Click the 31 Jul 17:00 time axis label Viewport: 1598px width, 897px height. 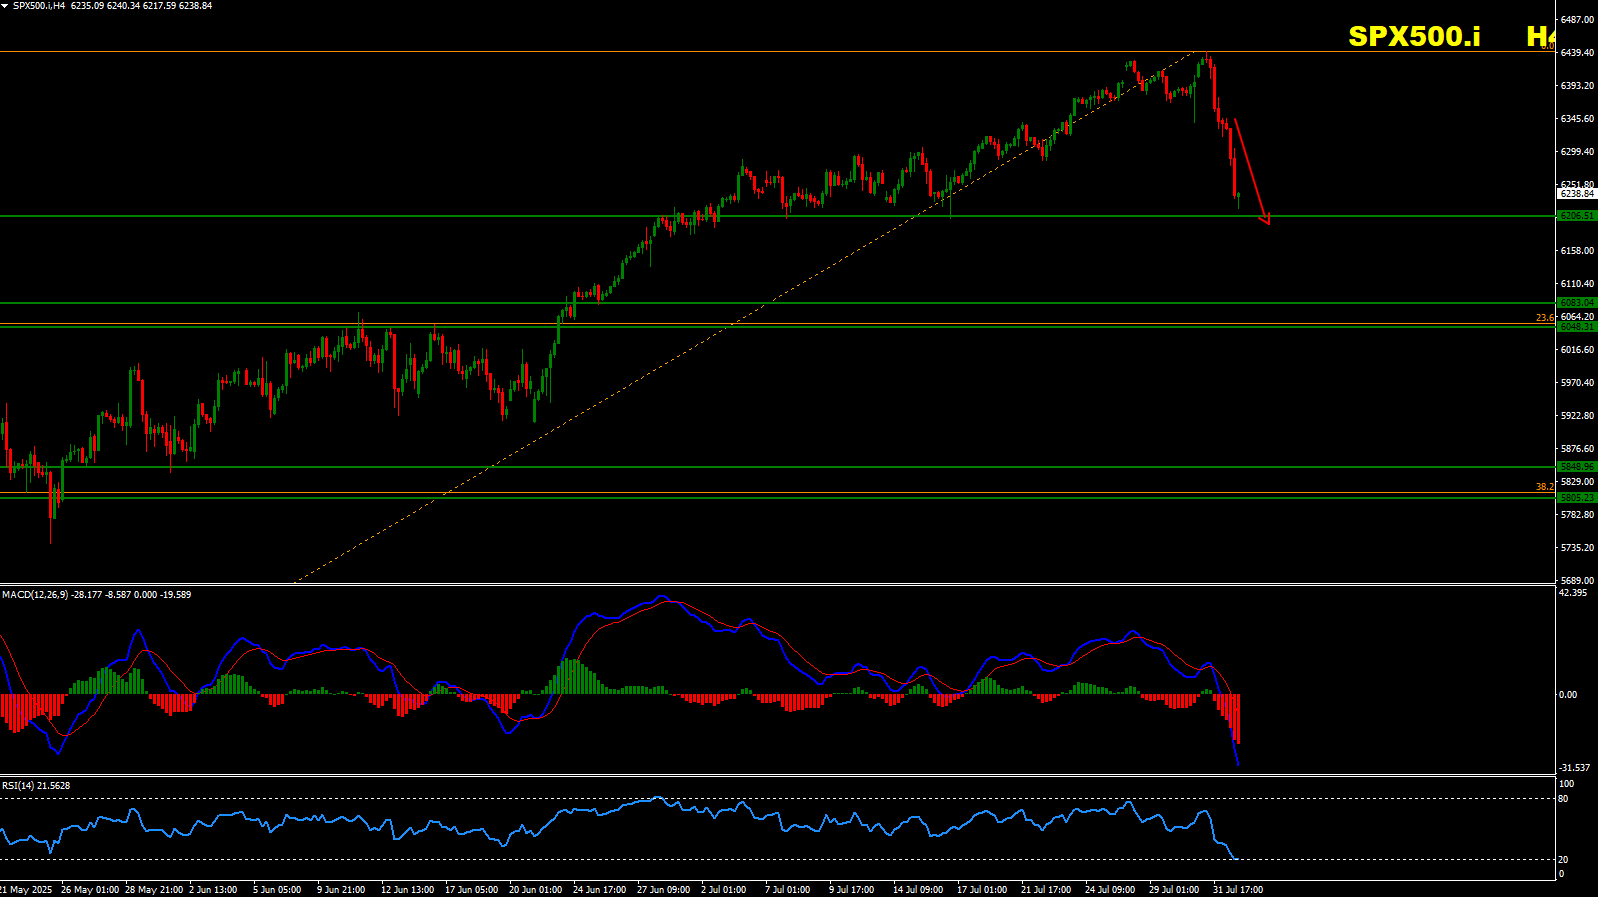(x=1237, y=889)
